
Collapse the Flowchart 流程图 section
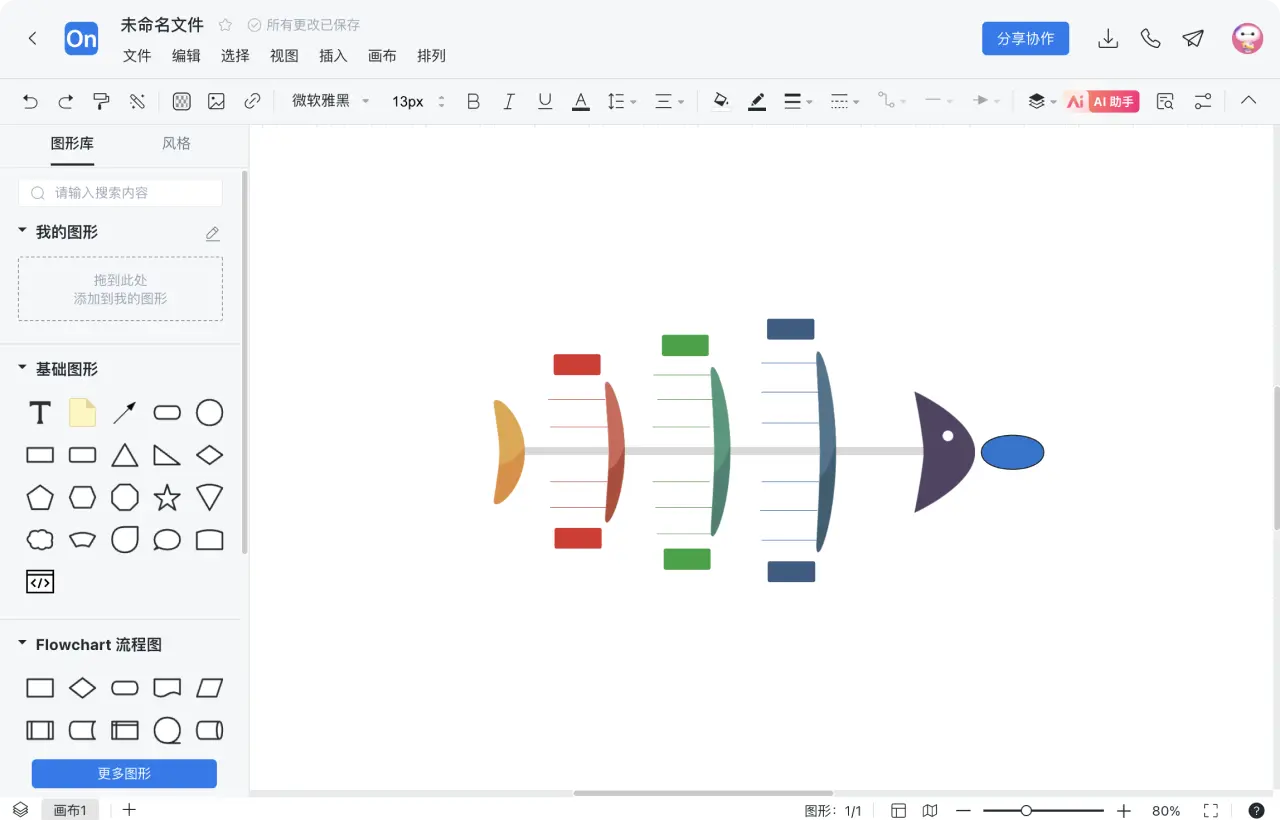(23, 645)
